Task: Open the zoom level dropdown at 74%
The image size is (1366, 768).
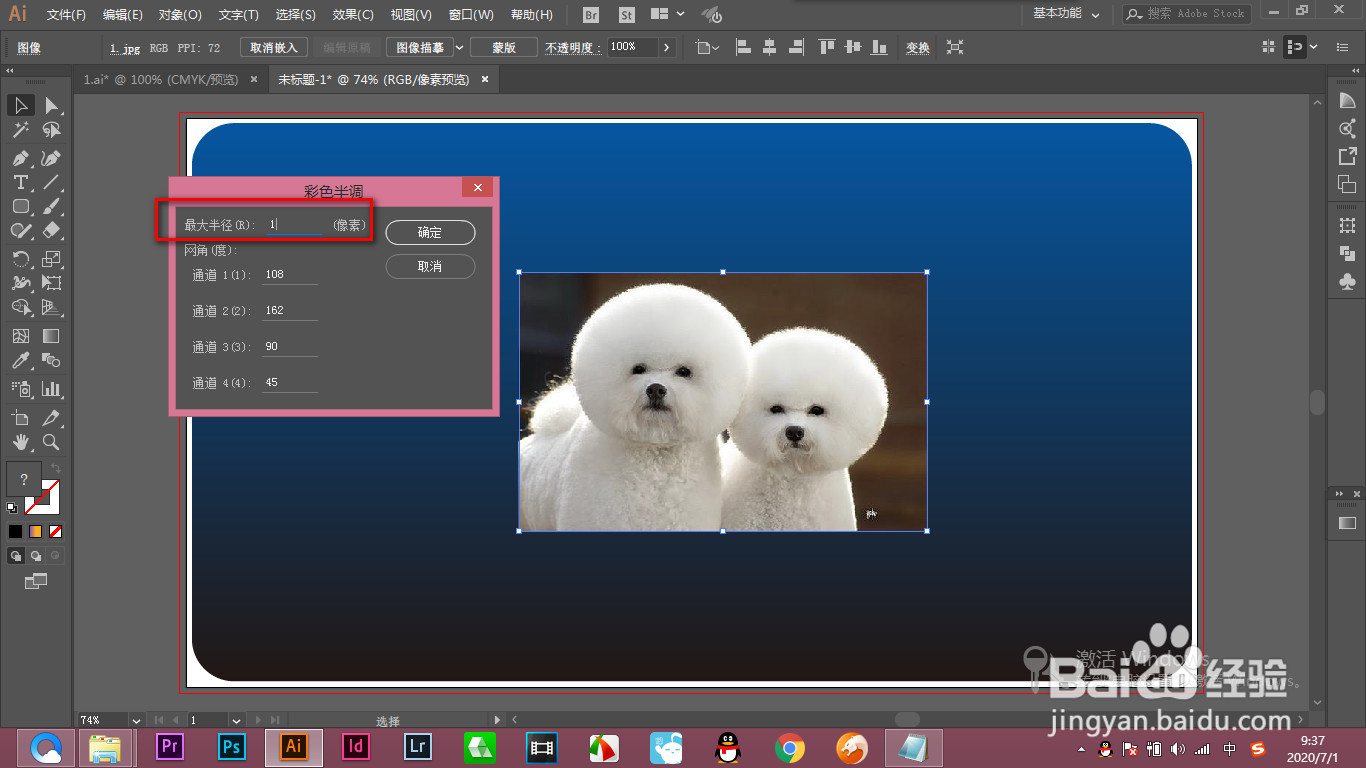Action: pos(135,720)
